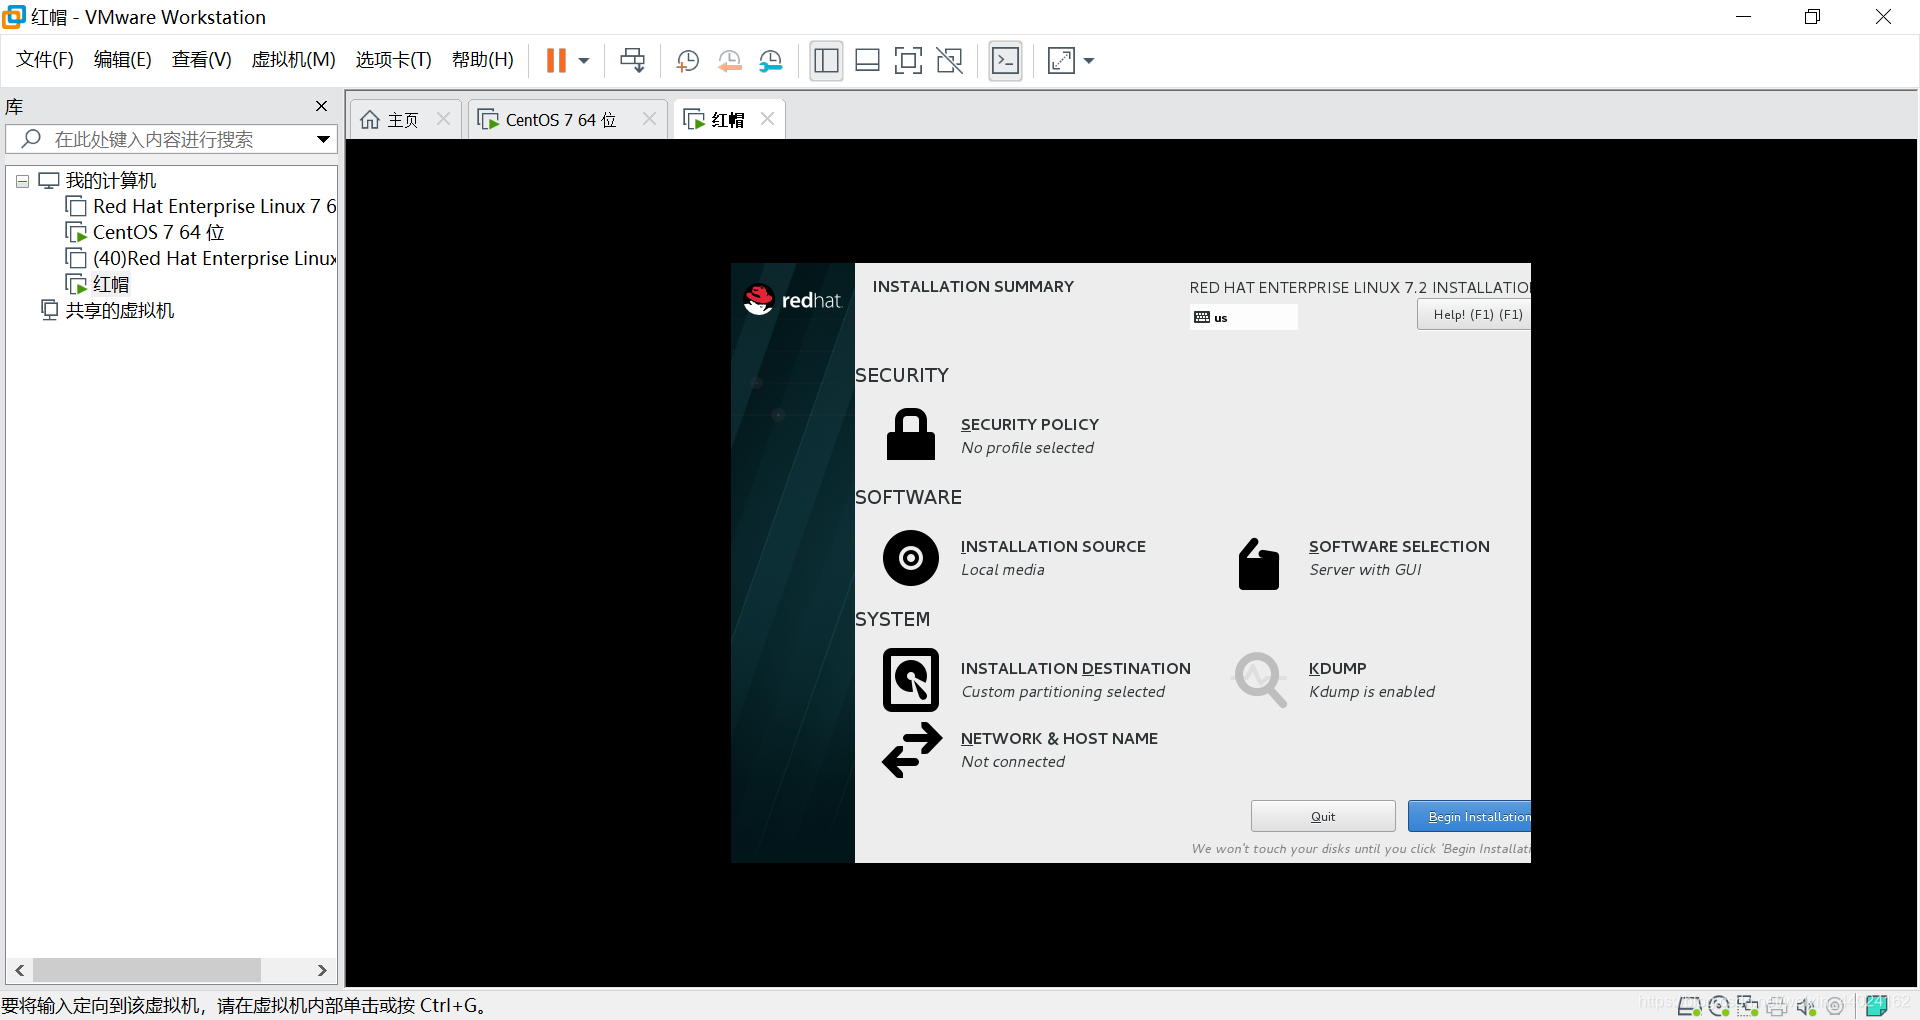Image resolution: width=1920 pixels, height=1020 pixels.
Task: Click the stretch guest display icon
Action: tap(1061, 61)
